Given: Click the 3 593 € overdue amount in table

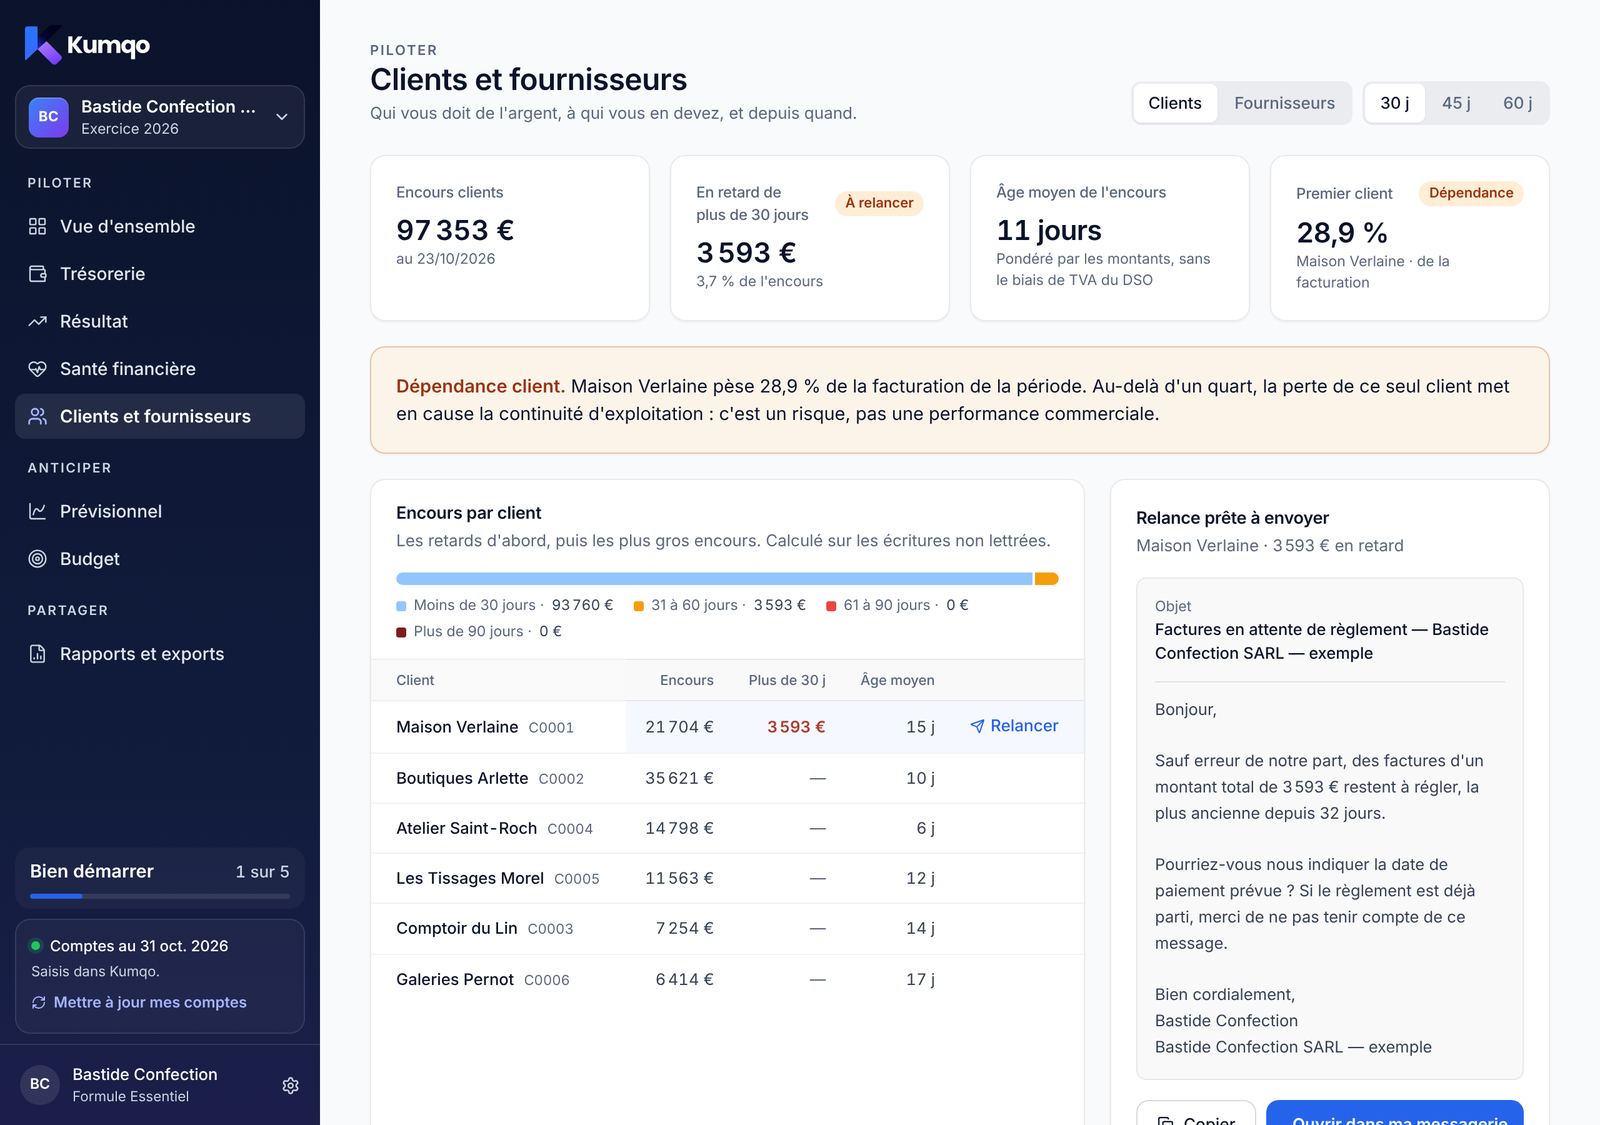Looking at the screenshot, I should point(796,727).
